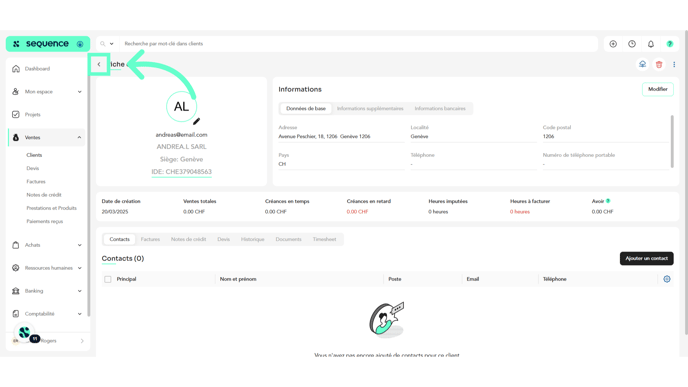Click the Achats shopping bag icon
688x387 pixels.
tap(16, 245)
